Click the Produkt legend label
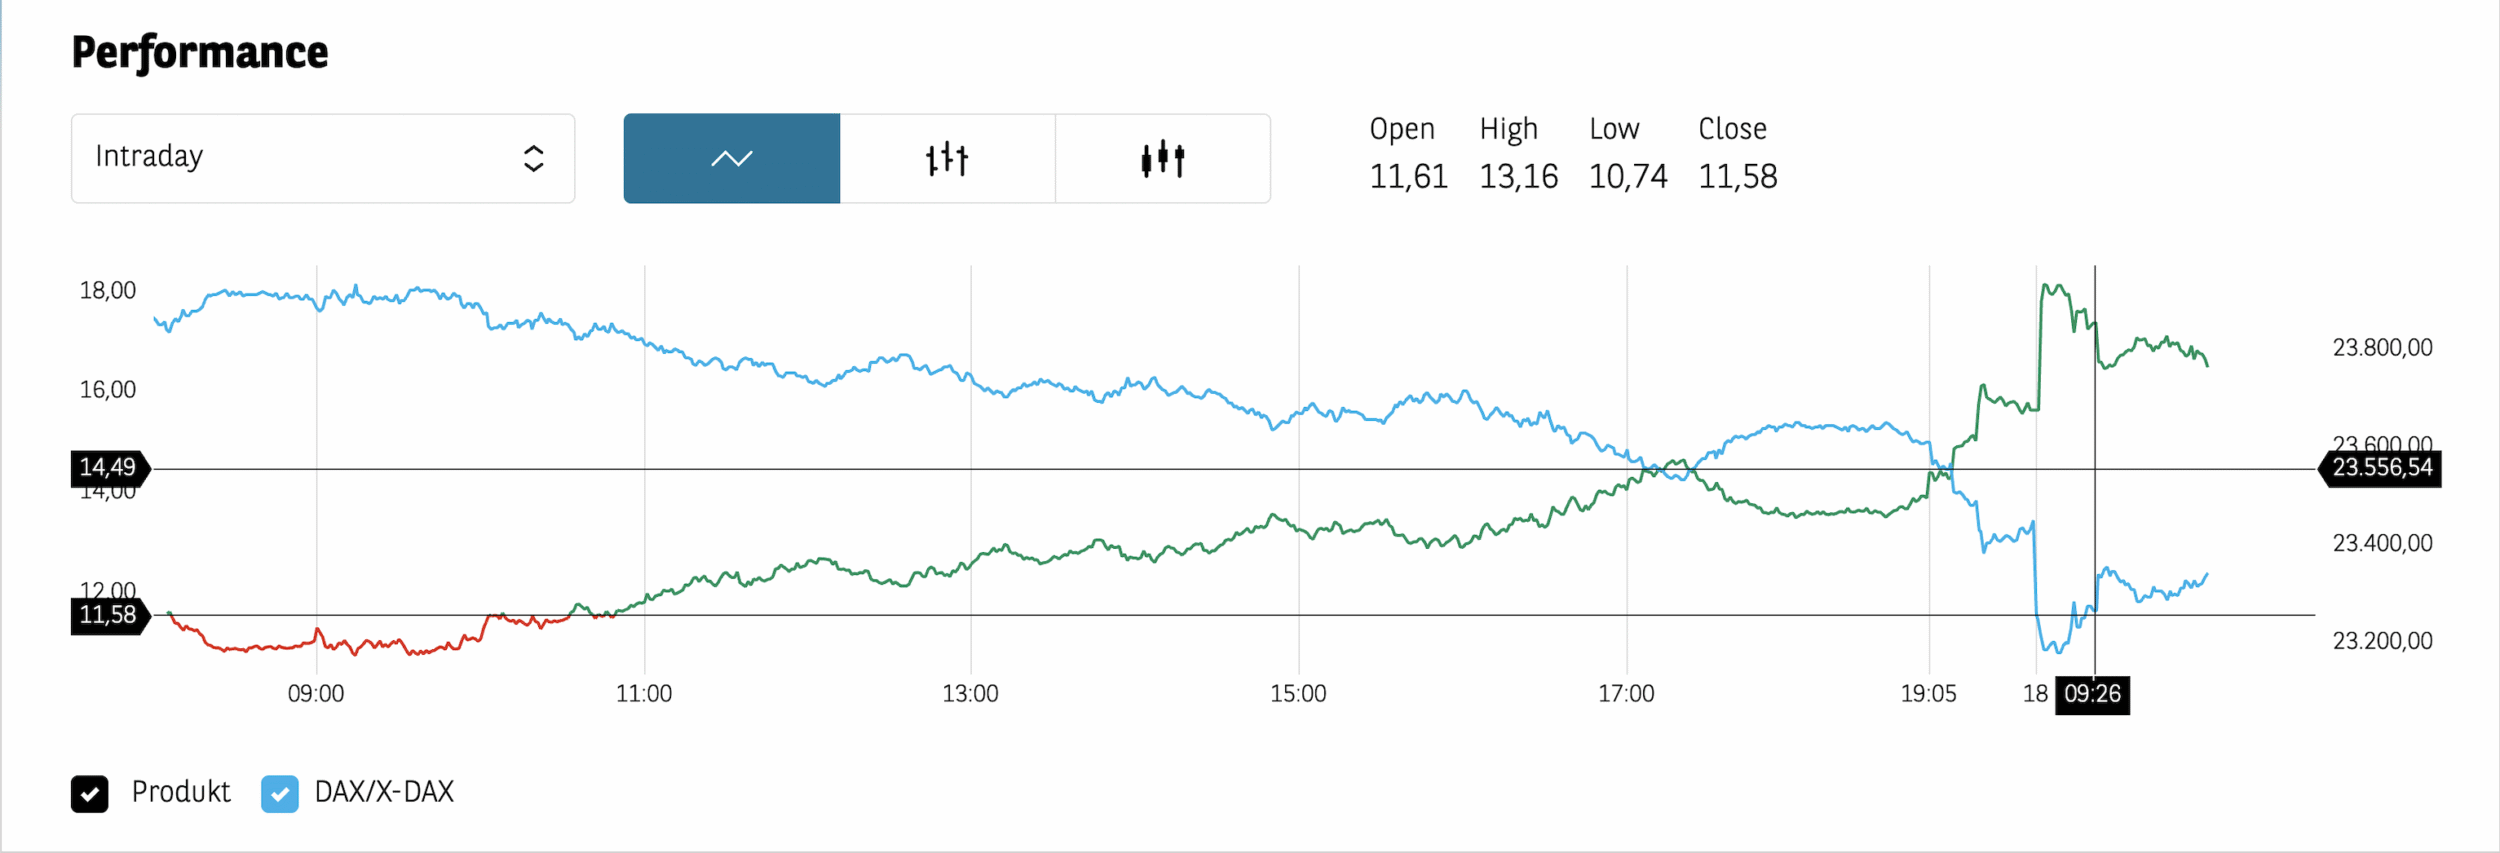Image resolution: width=2500 pixels, height=853 pixels. 181,792
